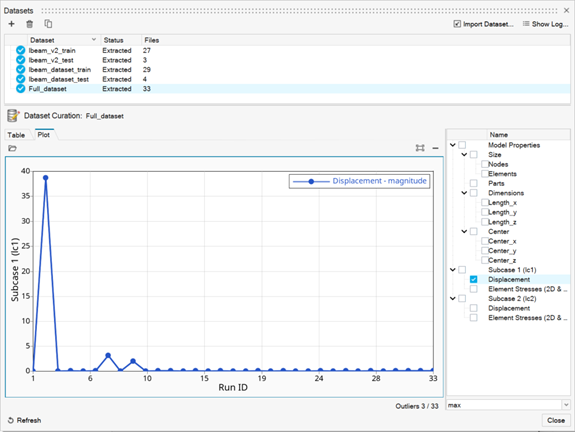Collapse the Dimensions tree node
This screenshot has width=575, height=432.
pyautogui.click(x=464, y=193)
